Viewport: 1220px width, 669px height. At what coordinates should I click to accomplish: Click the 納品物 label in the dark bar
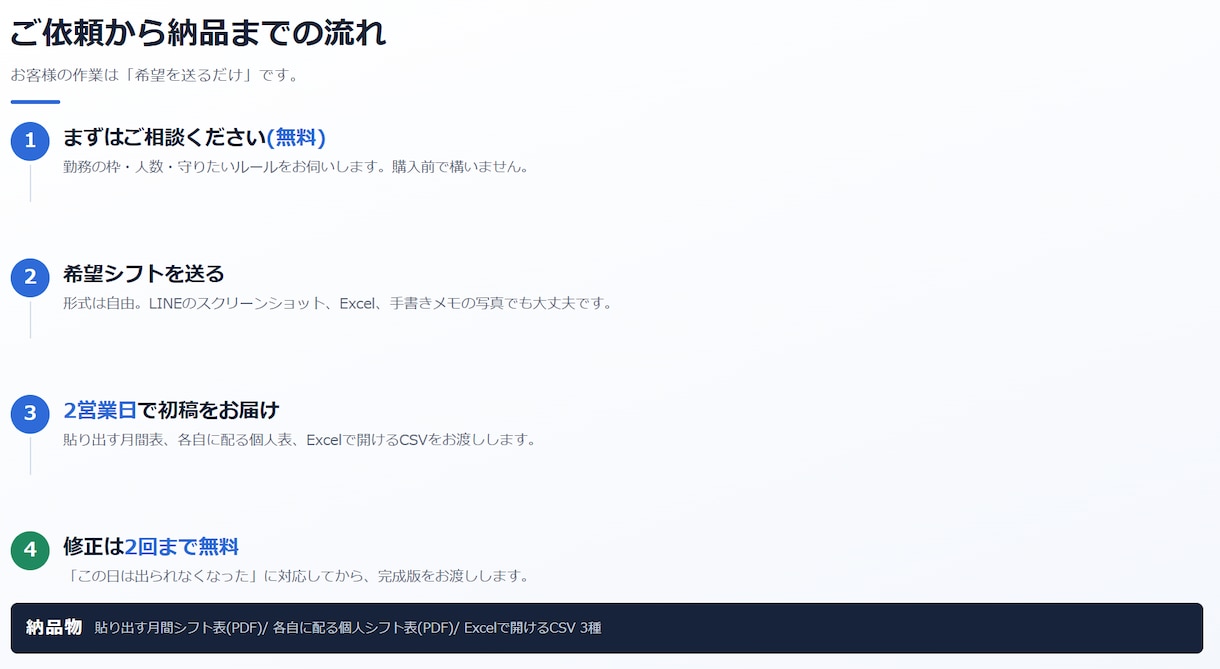click(54, 628)
